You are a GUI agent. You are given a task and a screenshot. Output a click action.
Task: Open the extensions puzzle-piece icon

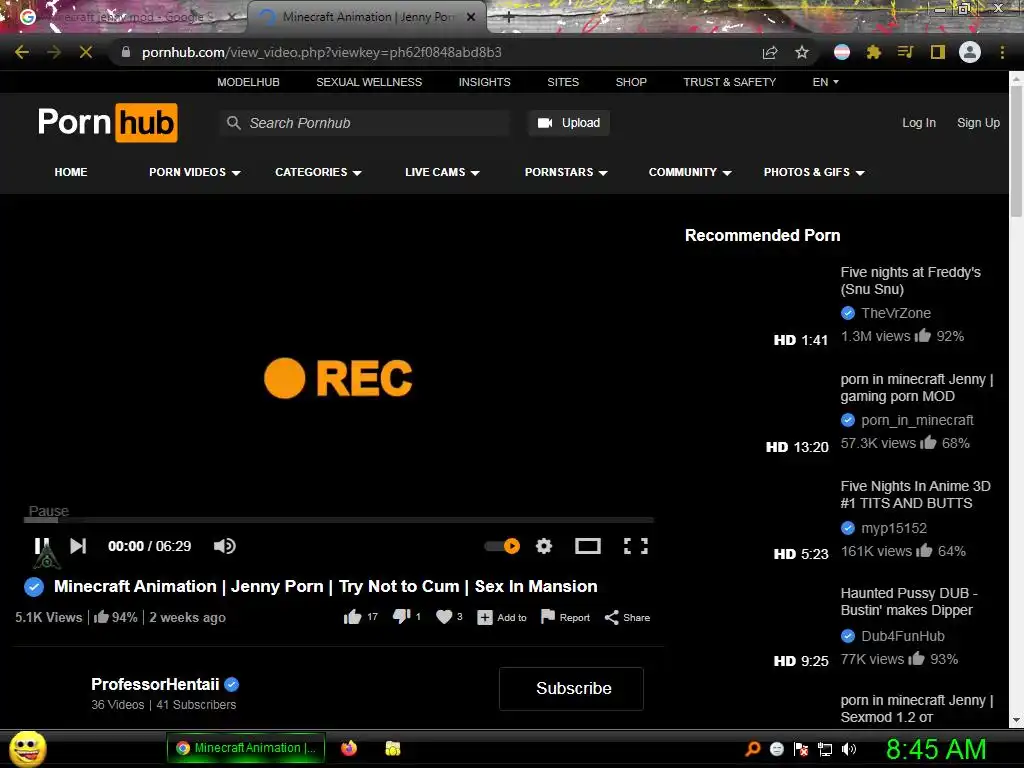(874, 52)
